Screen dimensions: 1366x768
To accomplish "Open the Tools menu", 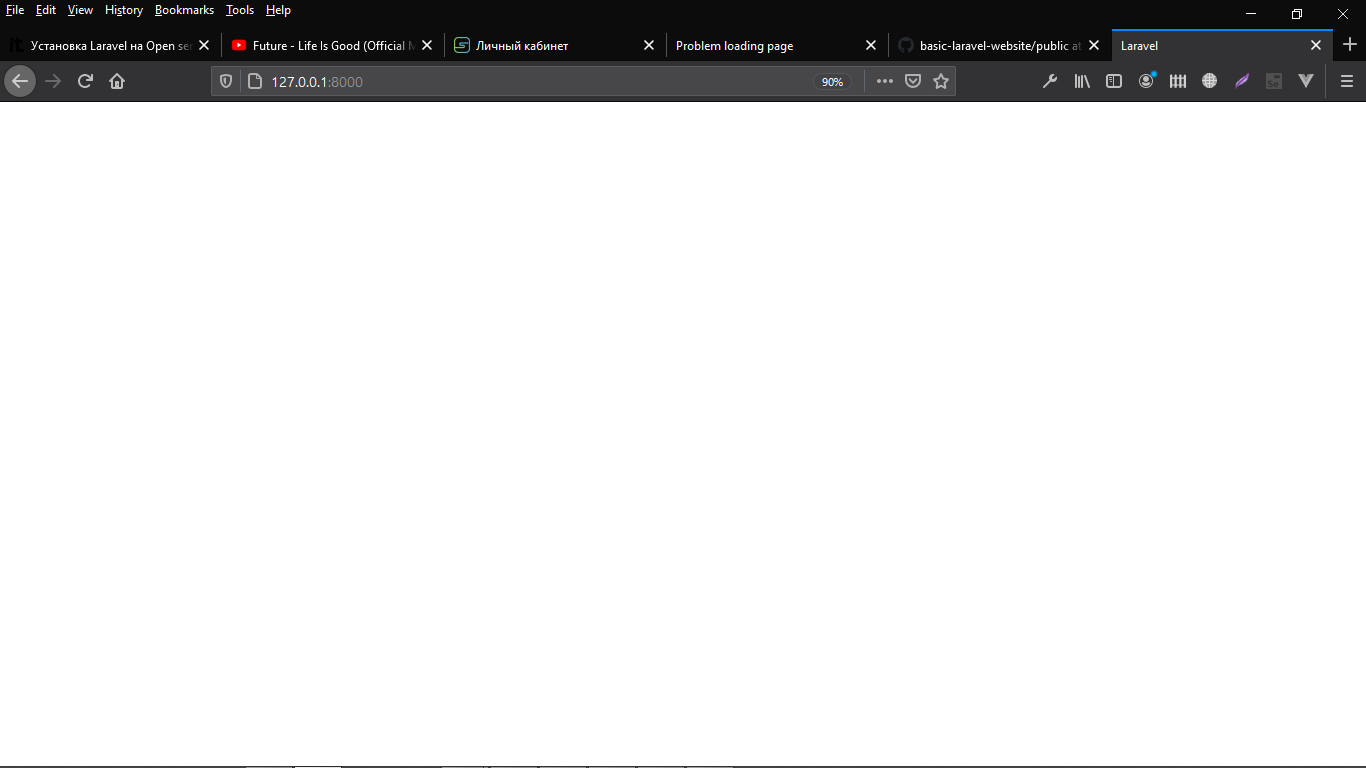I will point(240,10).
